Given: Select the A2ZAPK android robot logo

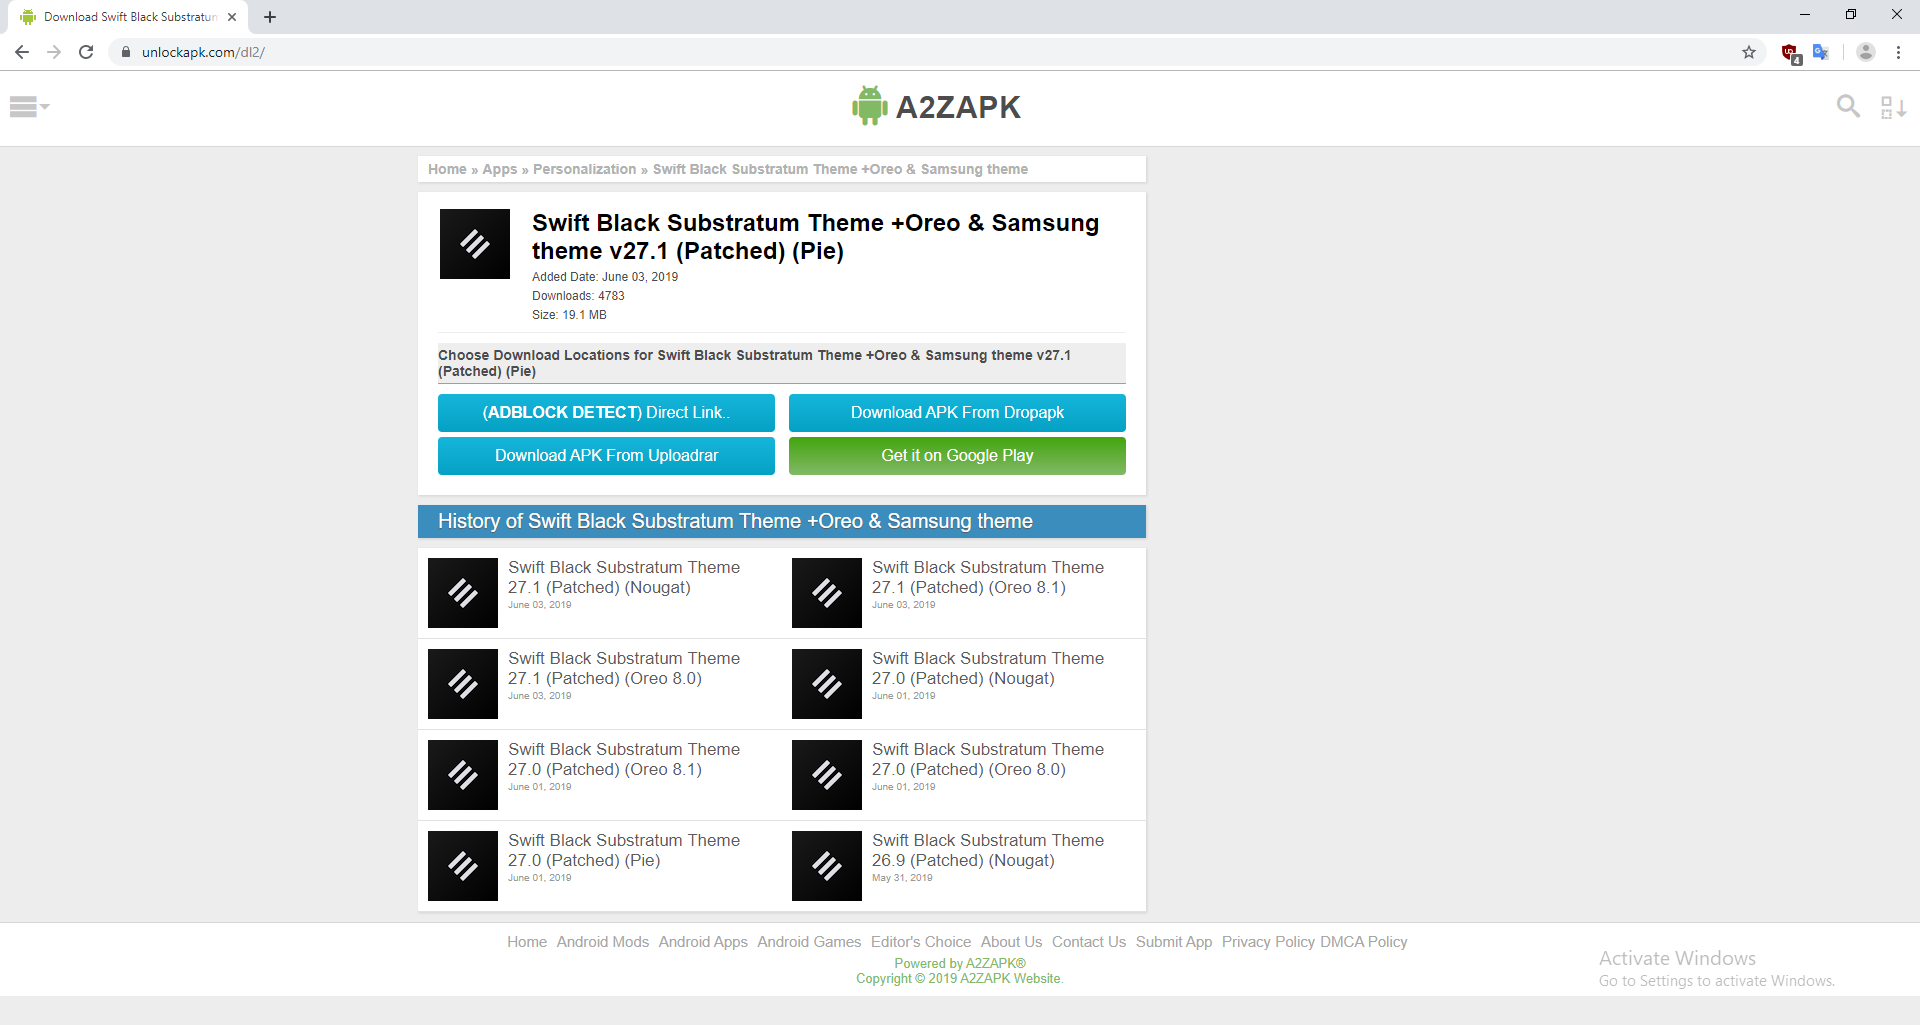Looking at the screenshot, I should tap(868, 105).
